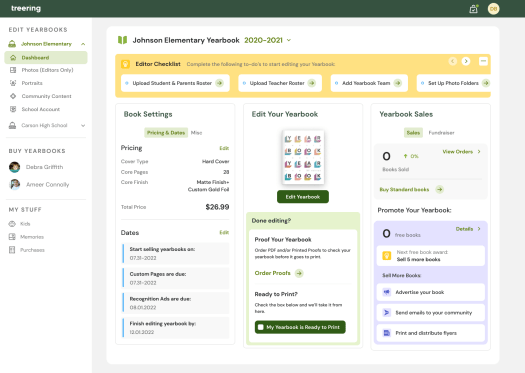Click the Dashboard home icon in sidebar
Screen dimensions: 525x373
tap(13, 58)
